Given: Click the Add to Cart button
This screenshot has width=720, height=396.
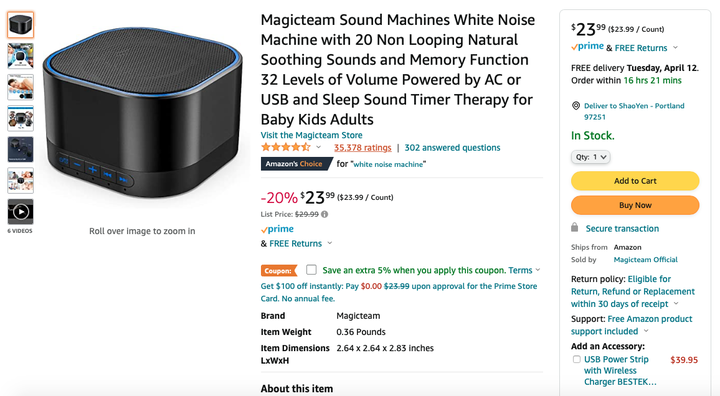Looking at the screenshot, I should point(635,181).
